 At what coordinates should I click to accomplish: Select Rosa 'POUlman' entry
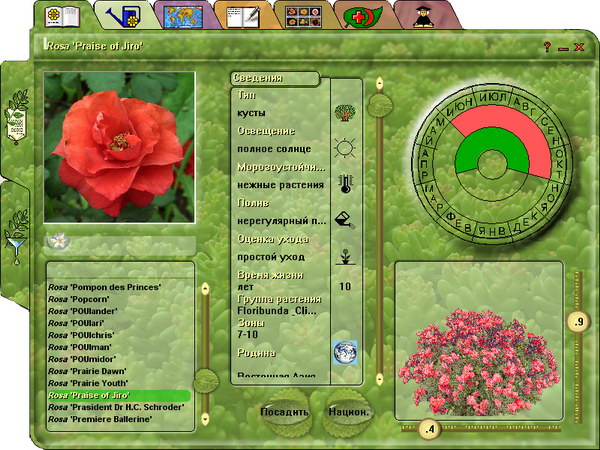80,347
